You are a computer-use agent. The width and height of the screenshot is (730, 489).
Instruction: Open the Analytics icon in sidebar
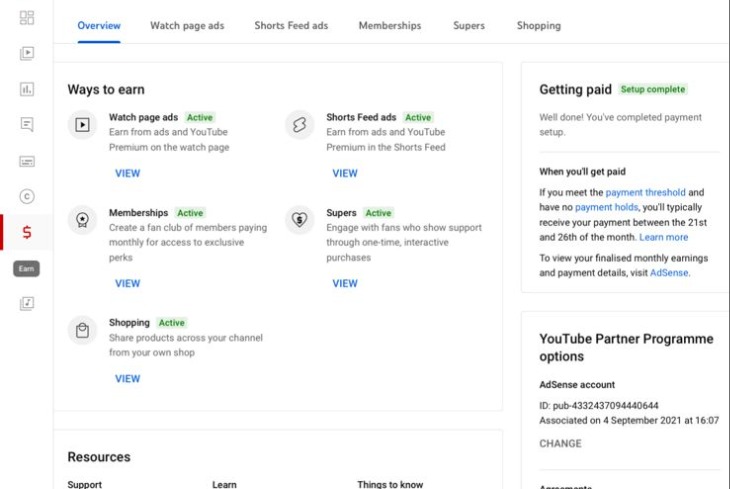27,89
